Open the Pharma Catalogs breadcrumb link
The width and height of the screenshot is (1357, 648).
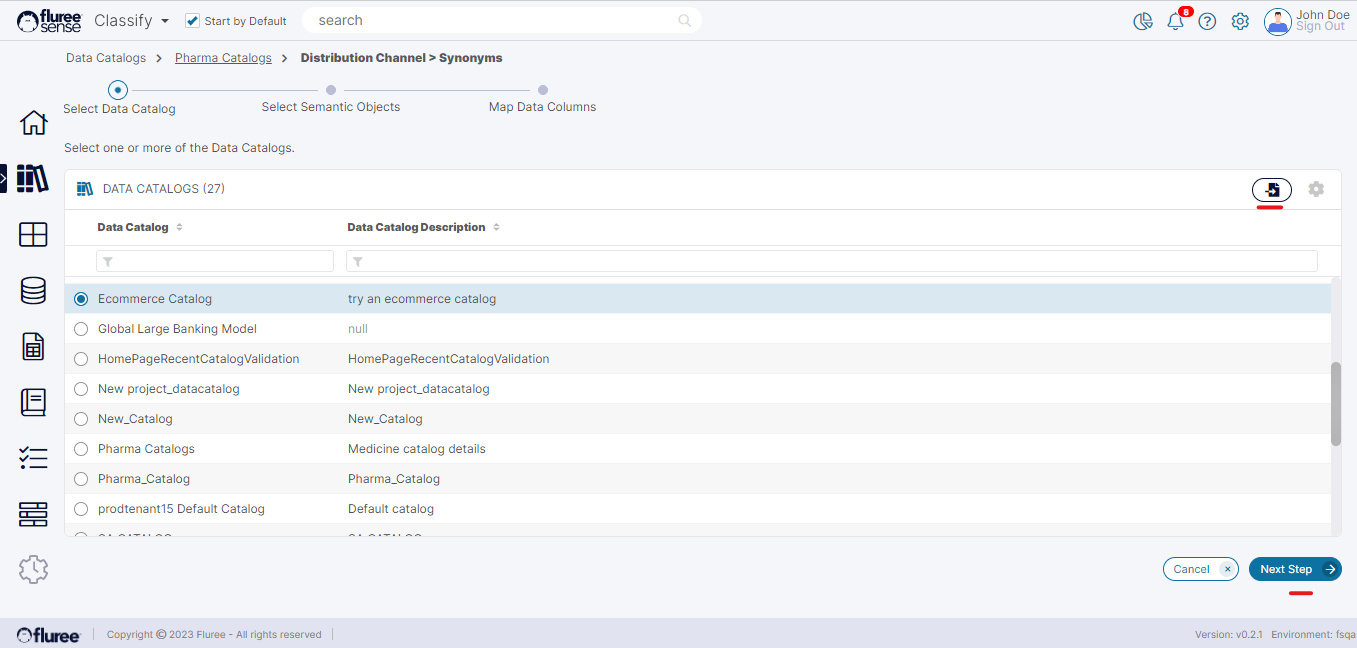pyautogui.click(x=223, y=58)
